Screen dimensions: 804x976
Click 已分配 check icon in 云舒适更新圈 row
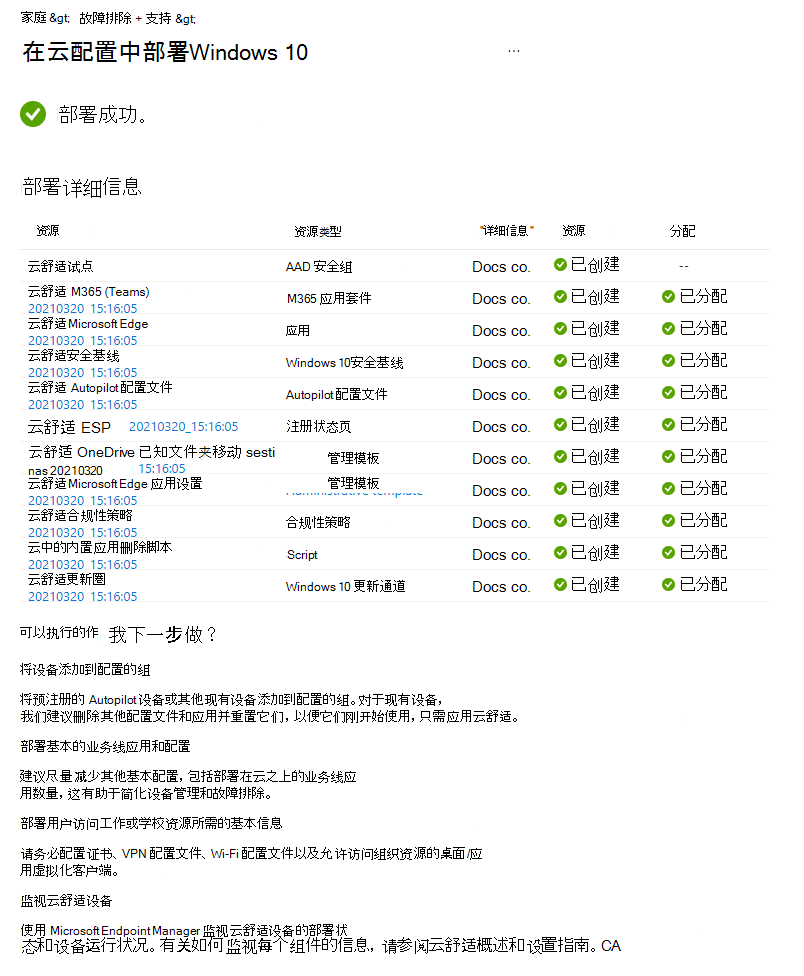coord(668,584)
